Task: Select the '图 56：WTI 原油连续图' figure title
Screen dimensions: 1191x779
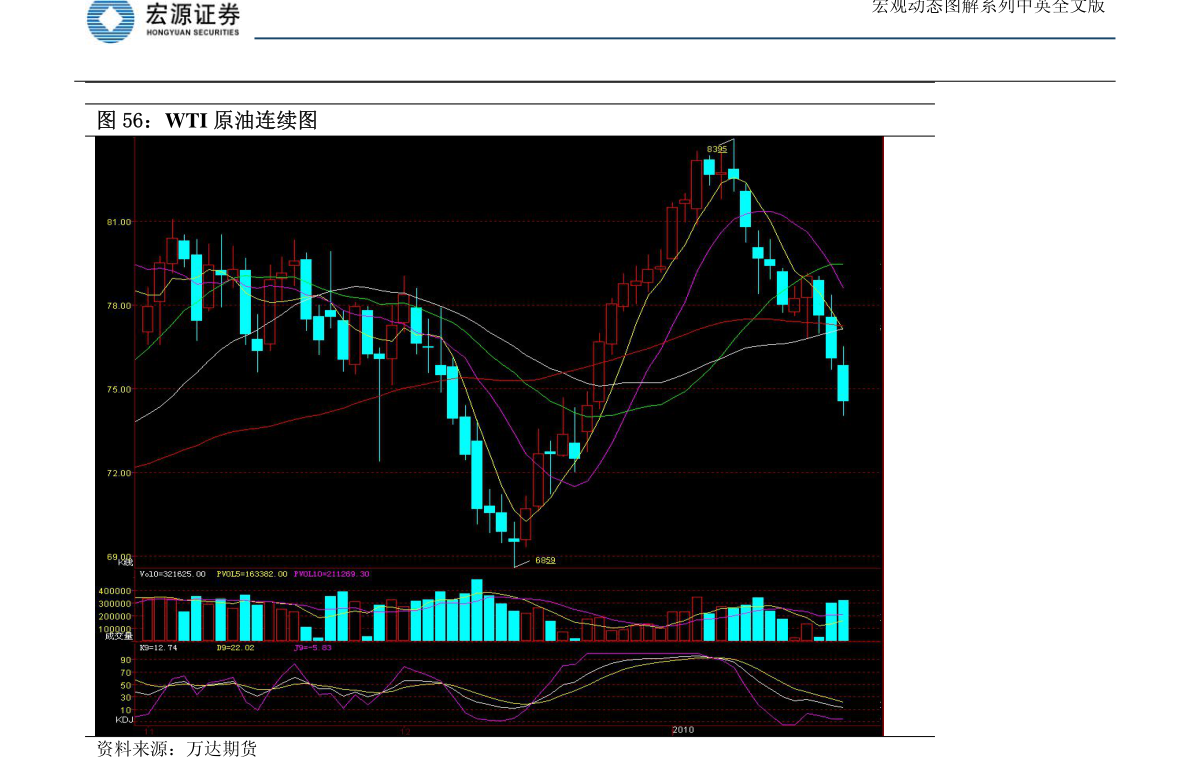Action: coord(207,120)
